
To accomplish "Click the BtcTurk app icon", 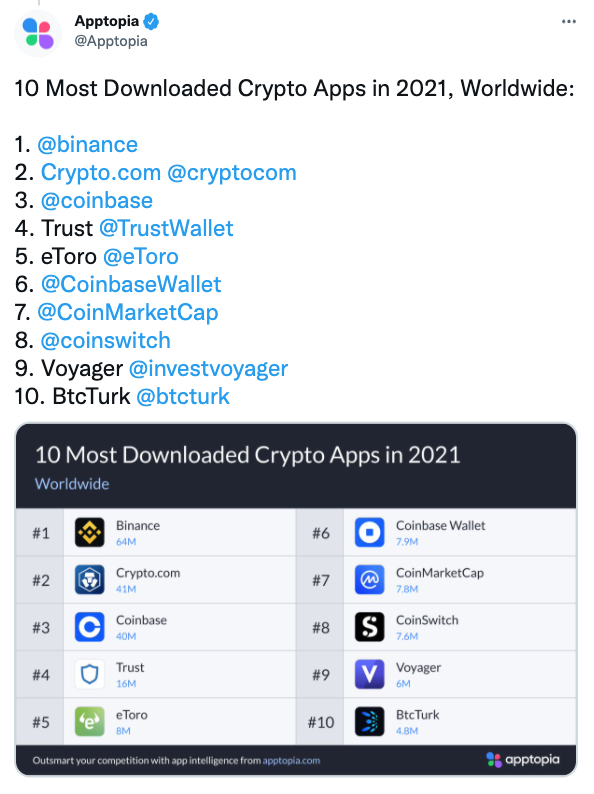I will (370, 721).
